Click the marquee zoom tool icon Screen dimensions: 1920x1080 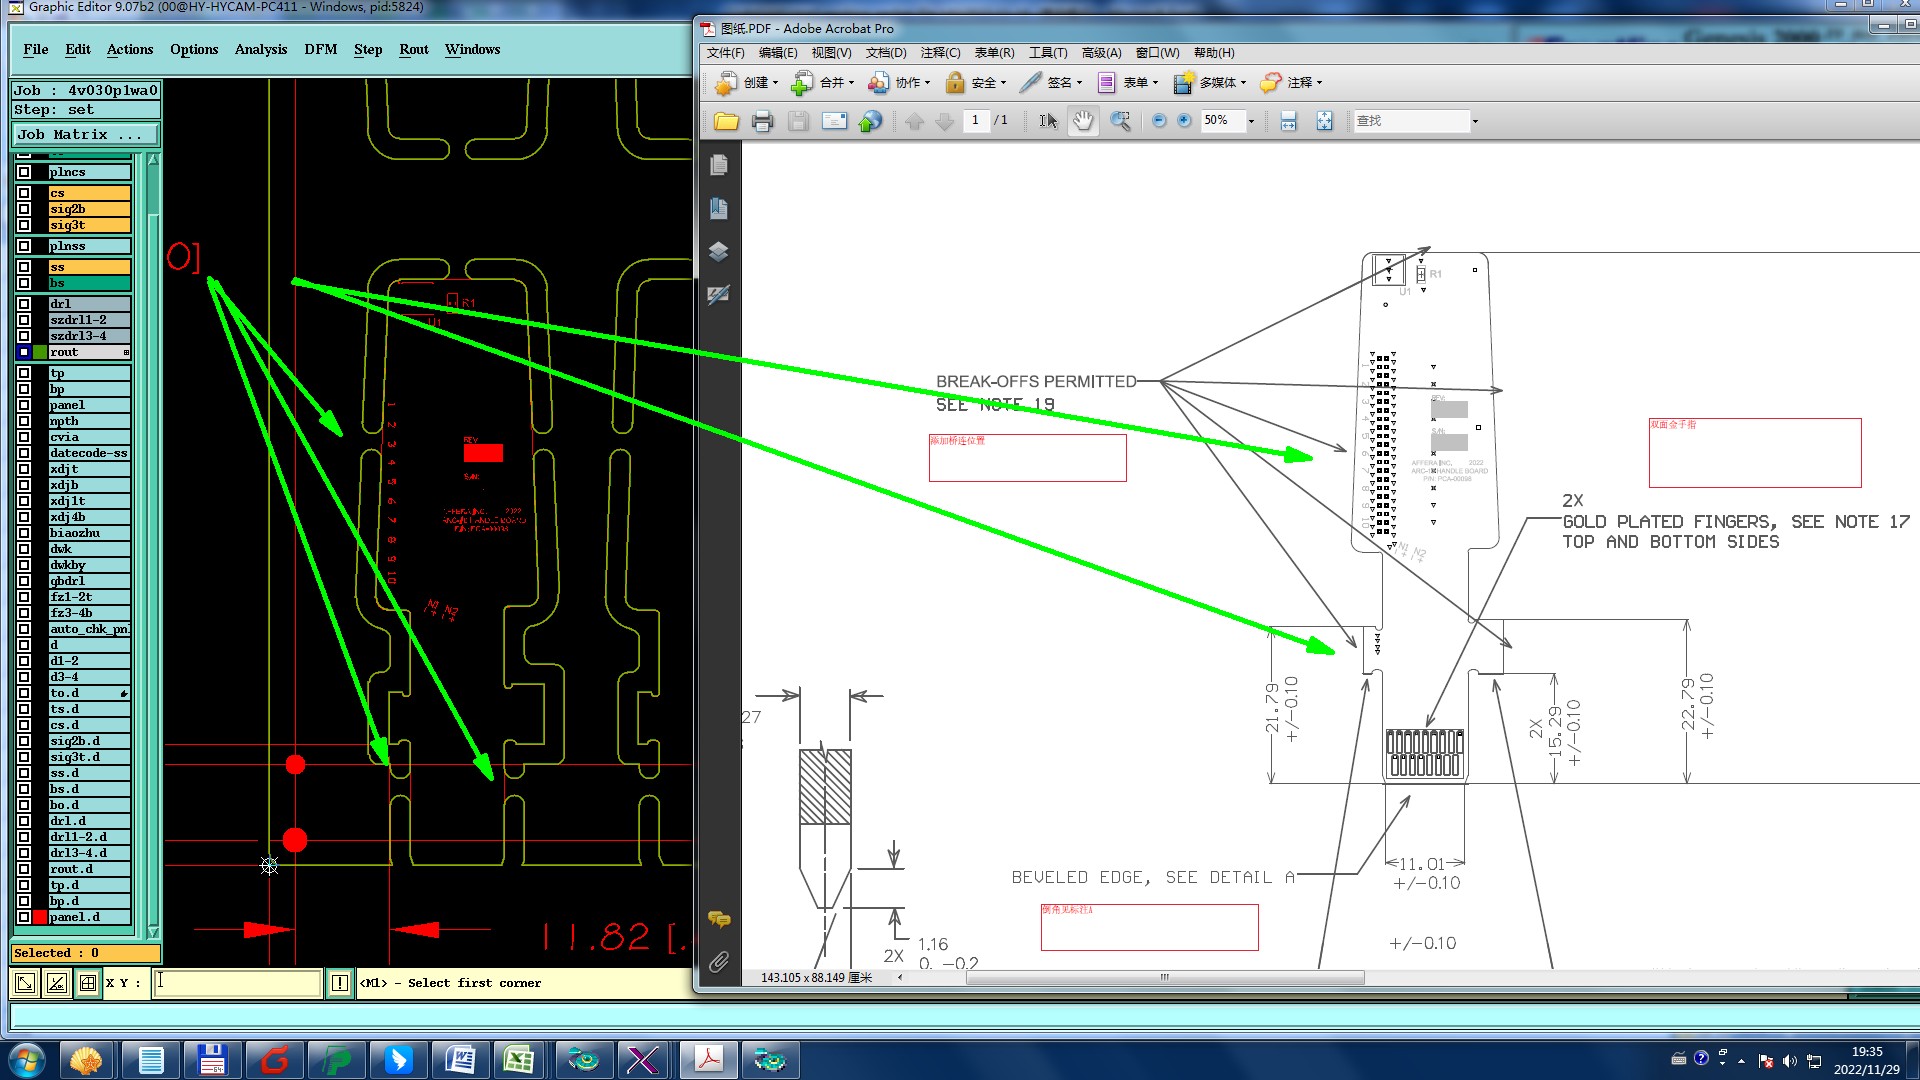(x=1120, y=121)
